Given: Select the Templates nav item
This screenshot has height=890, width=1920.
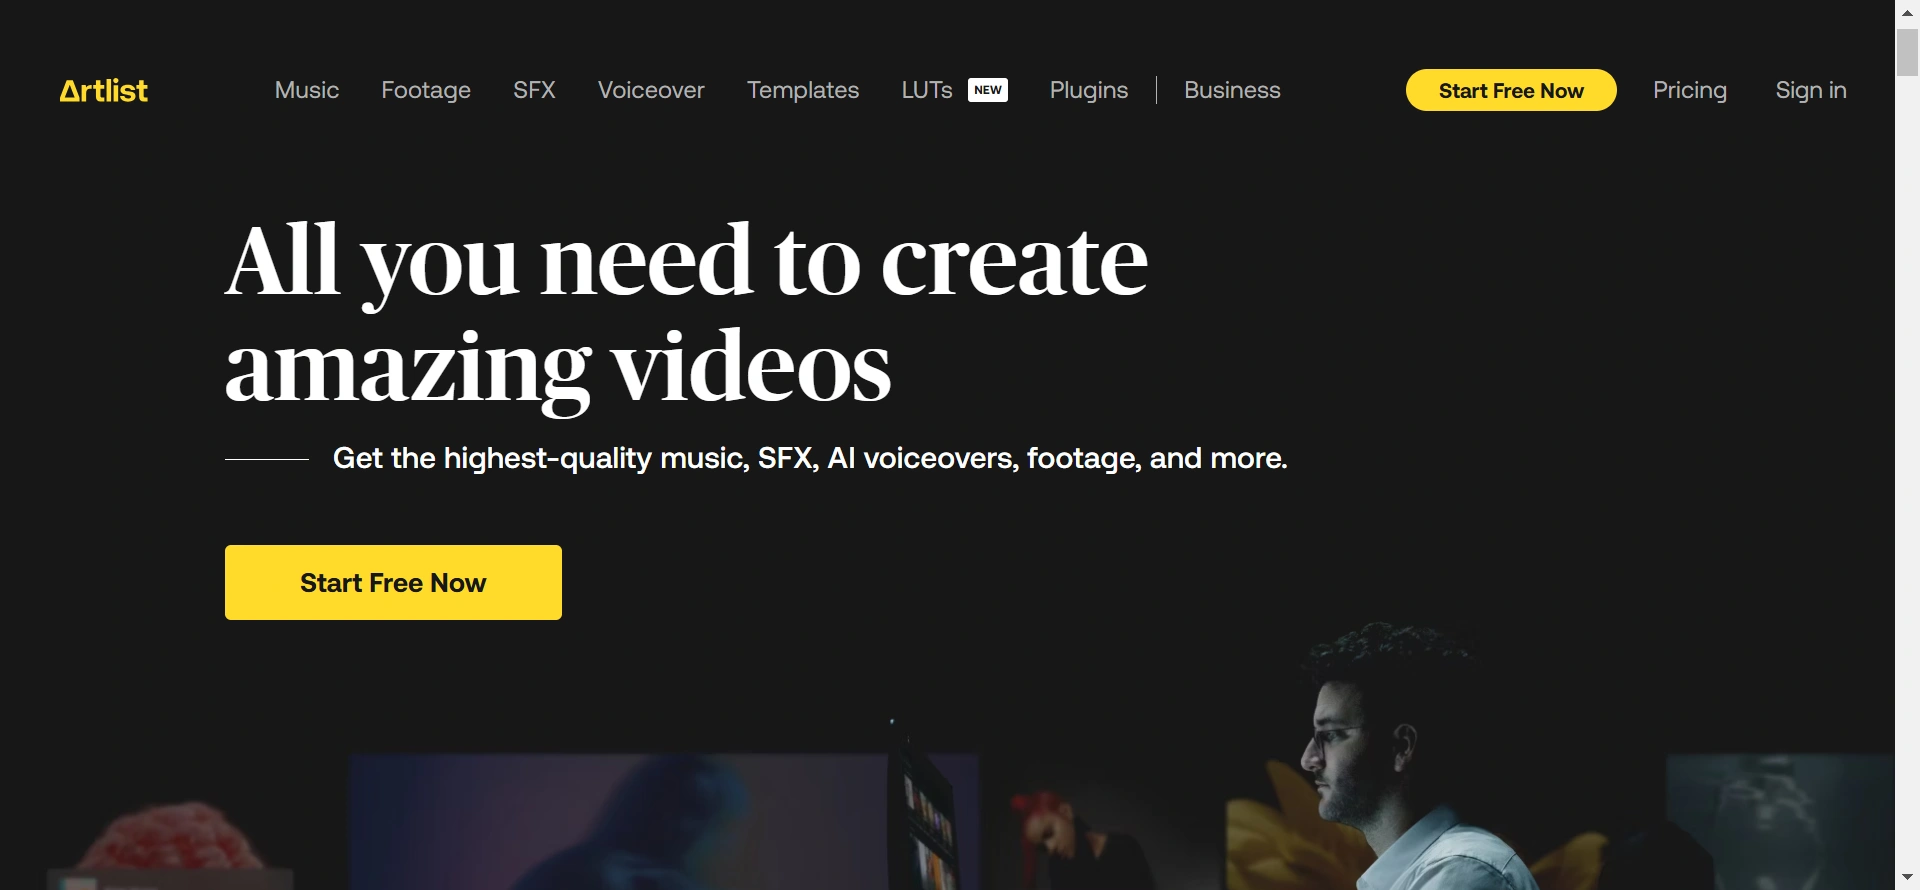Looking at the screenshot, I should [x=803, y=90].
